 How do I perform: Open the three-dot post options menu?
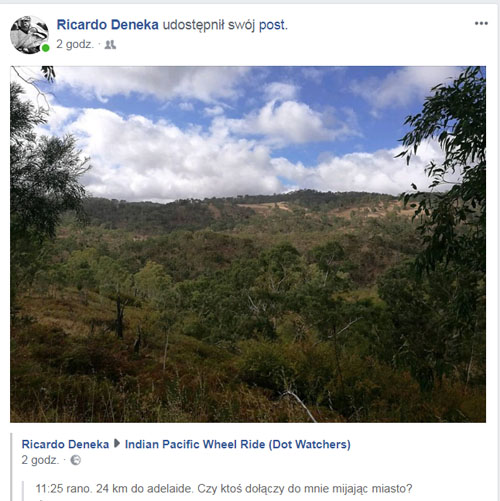[x=481, y=23]
